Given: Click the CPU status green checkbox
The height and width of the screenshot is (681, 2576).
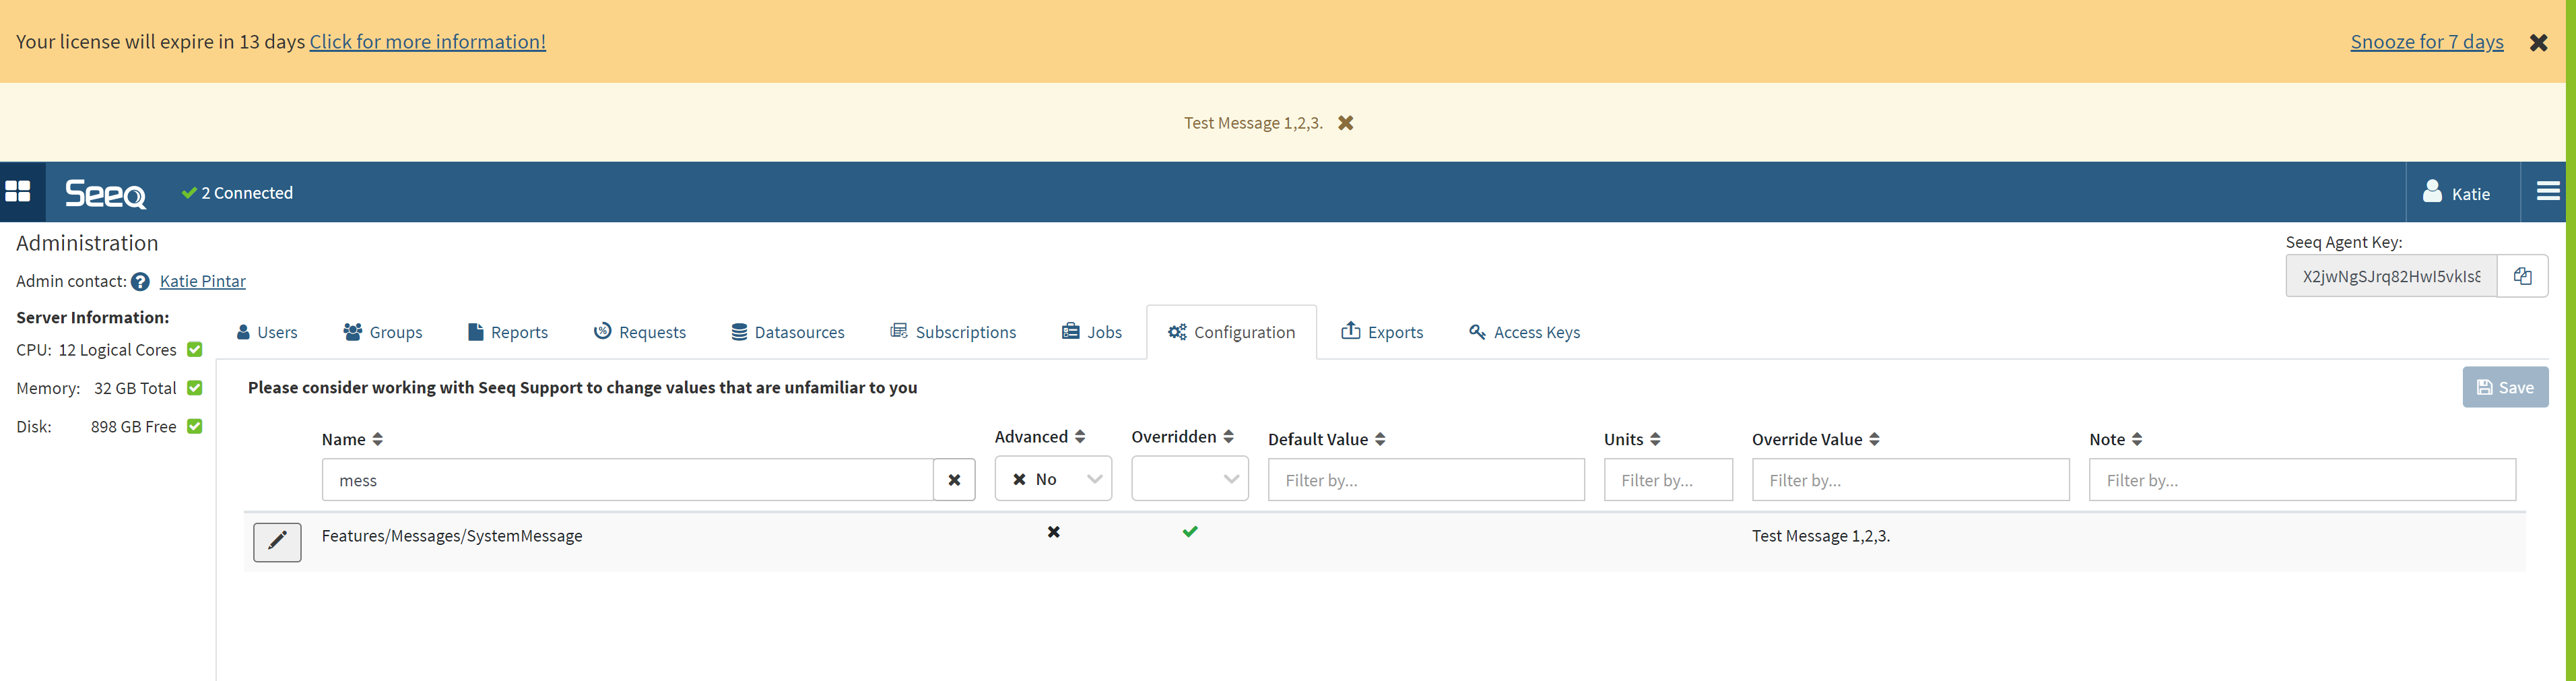Looking at the screenshot, I should (x=195, y=350).
